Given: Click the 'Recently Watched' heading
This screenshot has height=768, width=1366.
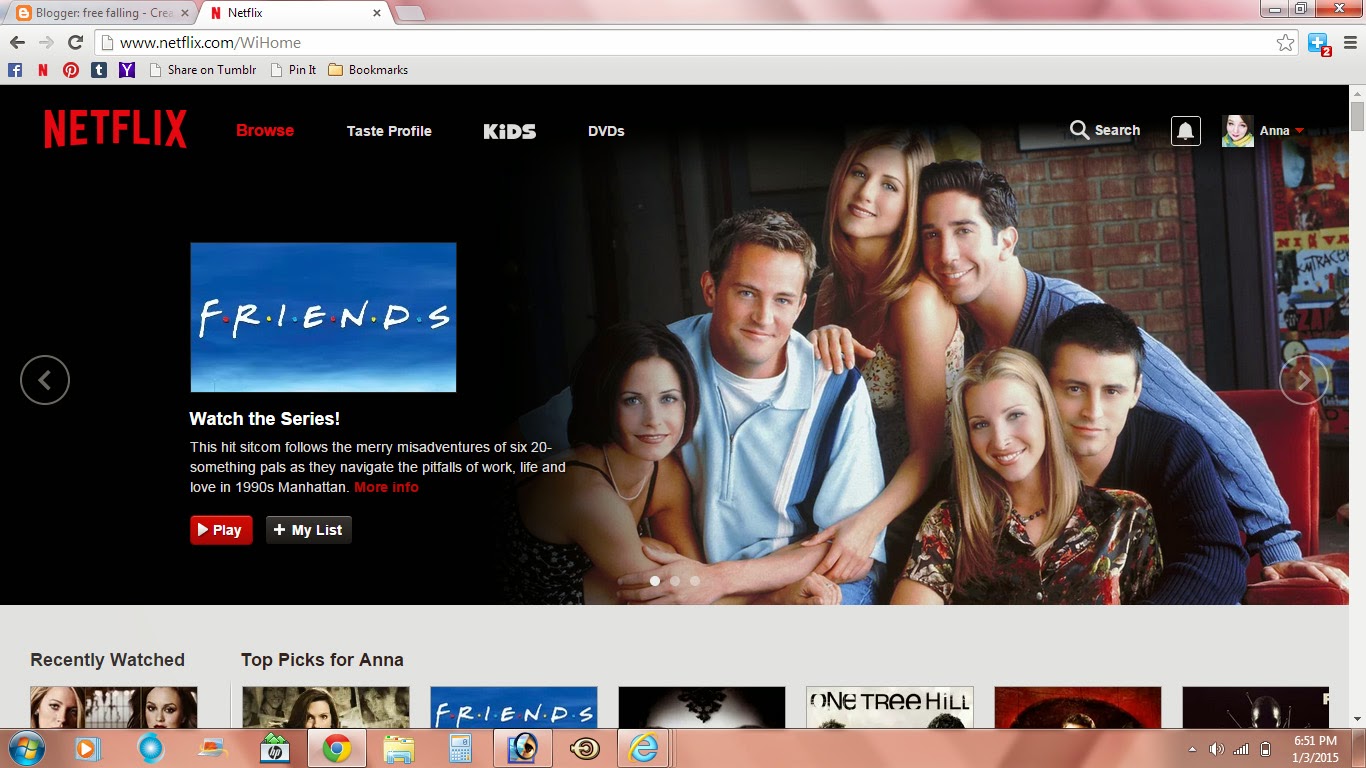Looking at the screenshot, I should tap(107, 660).
